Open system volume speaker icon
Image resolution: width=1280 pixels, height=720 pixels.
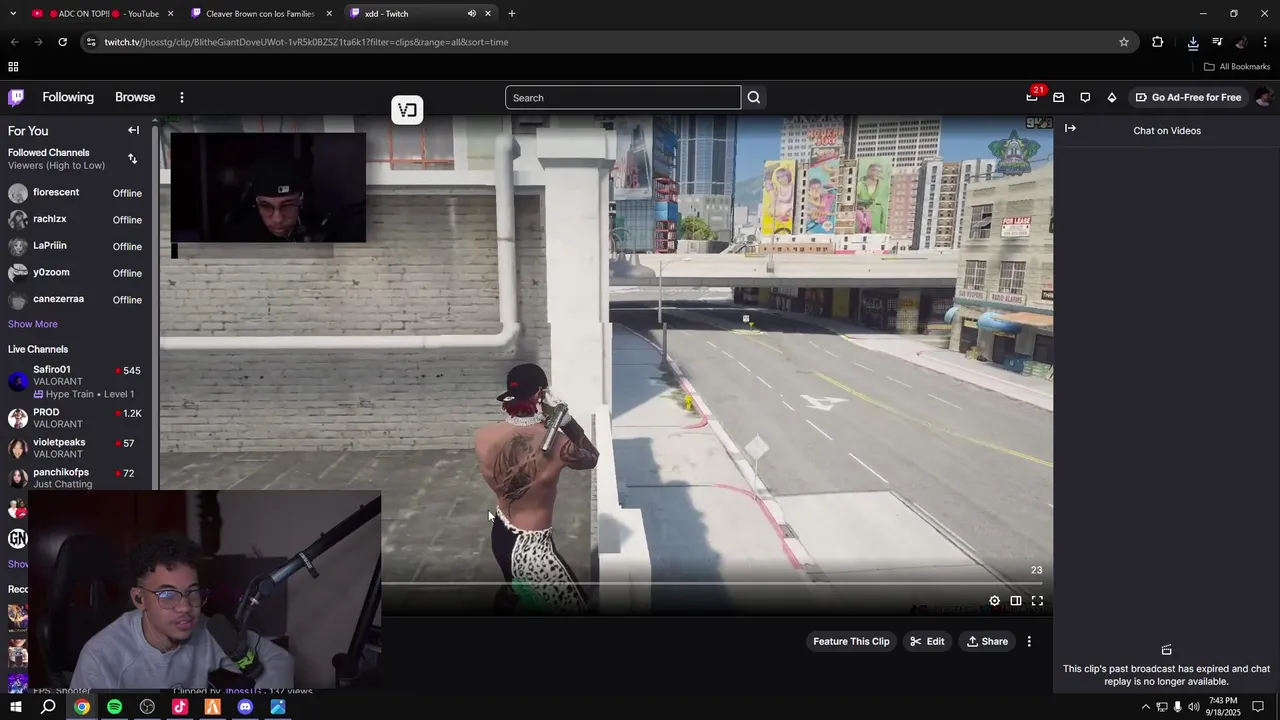1193,707
